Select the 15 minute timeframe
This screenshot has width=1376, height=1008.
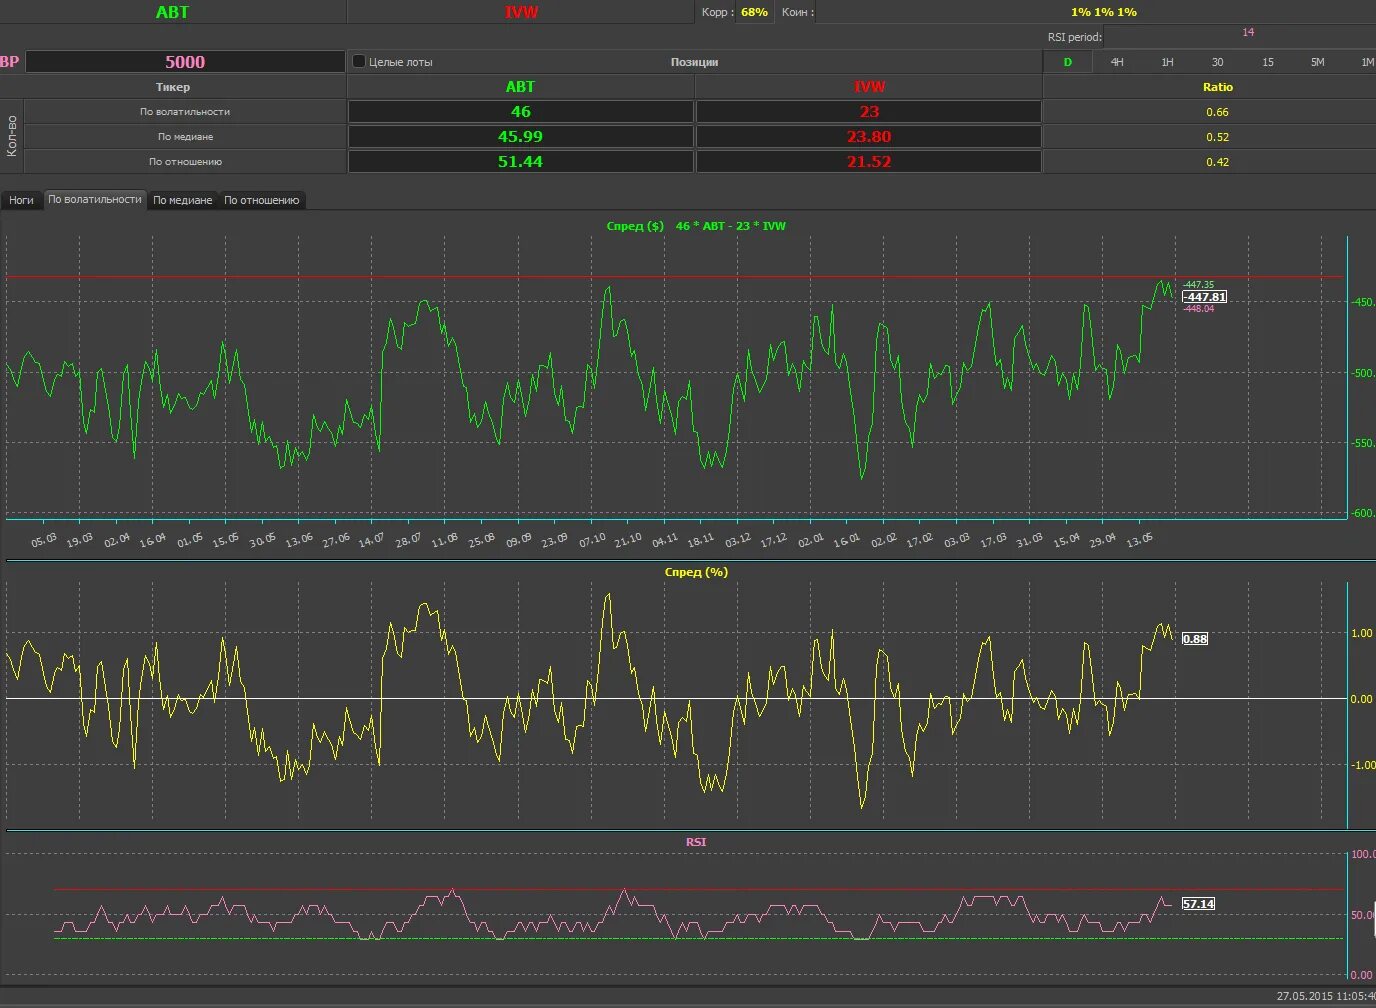click(1268, 62)
